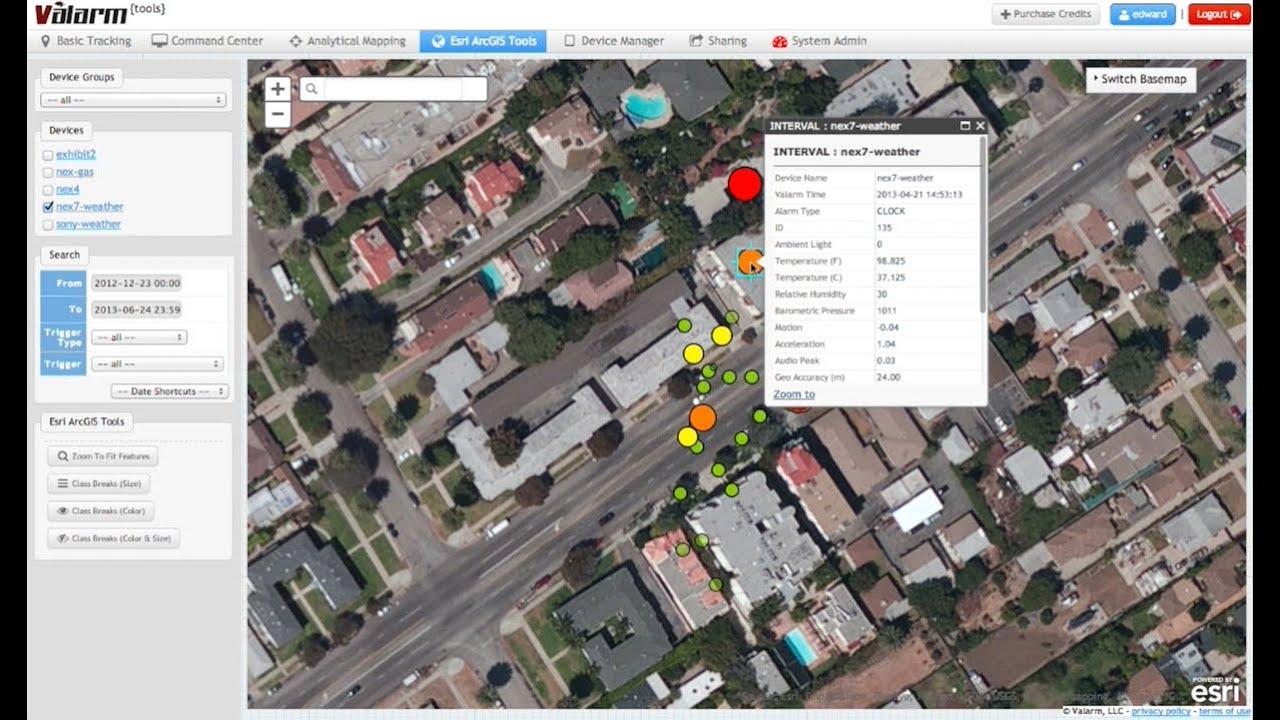The image size is (1280, 720).
Task: Open the nex7-weather device link
Action: pos(90,207)
